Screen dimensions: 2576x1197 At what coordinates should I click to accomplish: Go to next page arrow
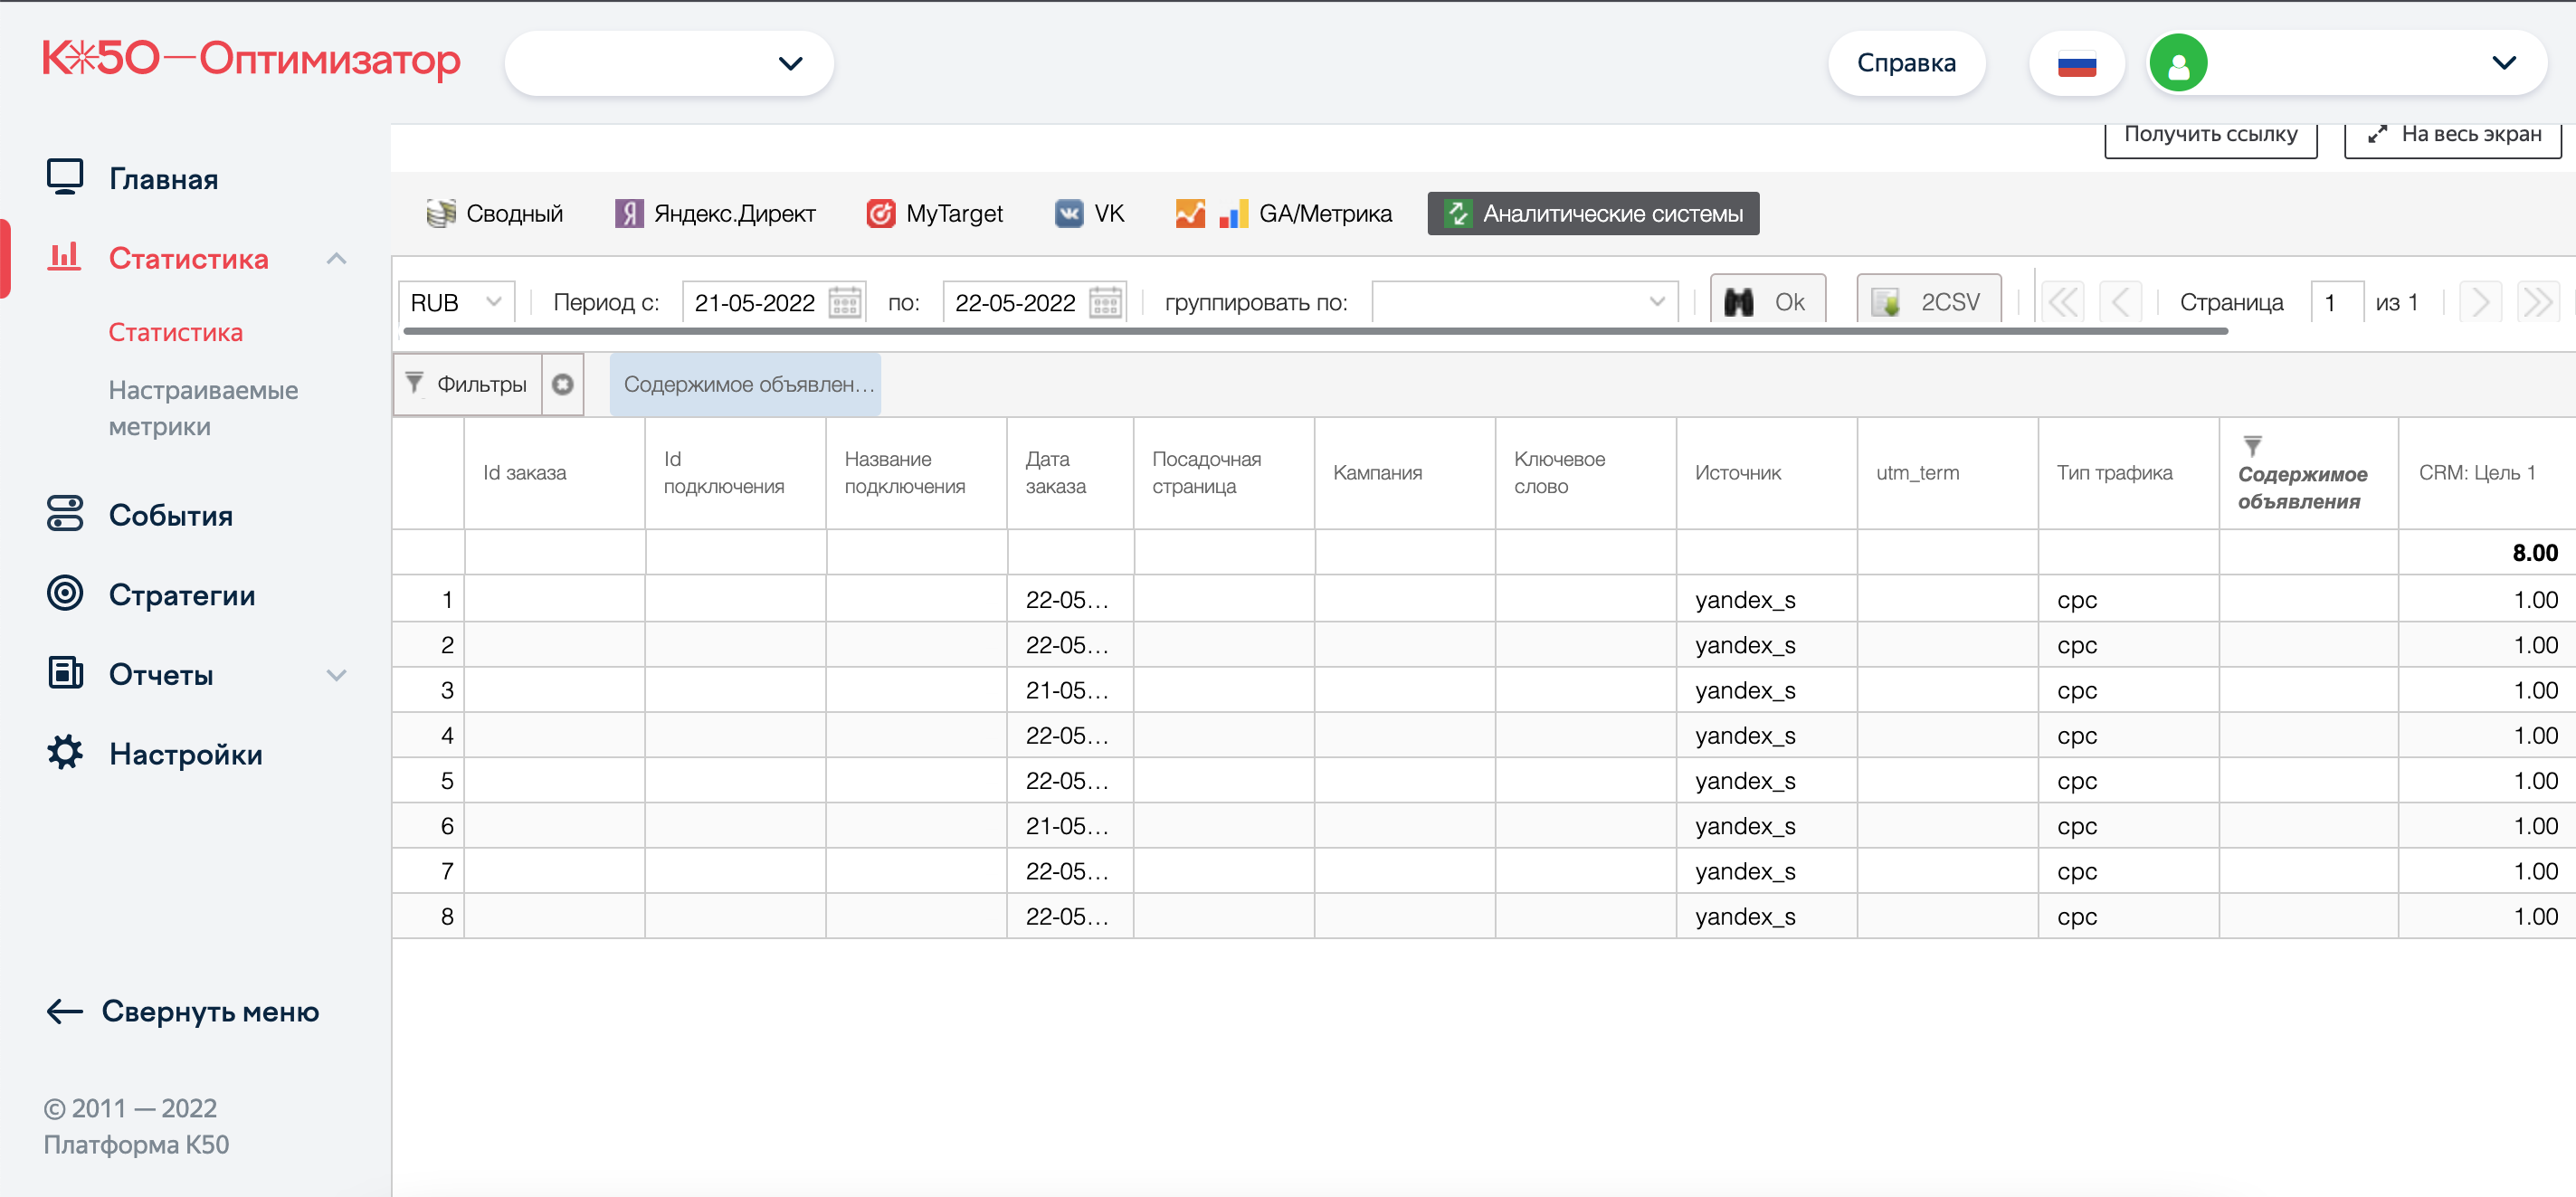2480,302
